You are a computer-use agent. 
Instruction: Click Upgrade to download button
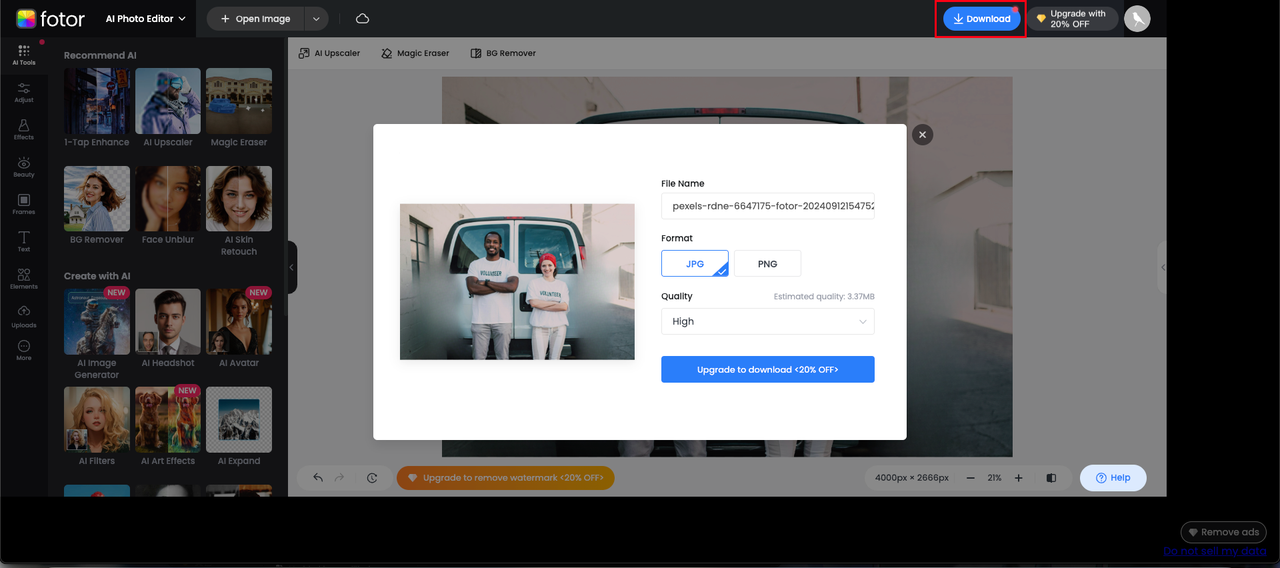(x=768, y=369)
